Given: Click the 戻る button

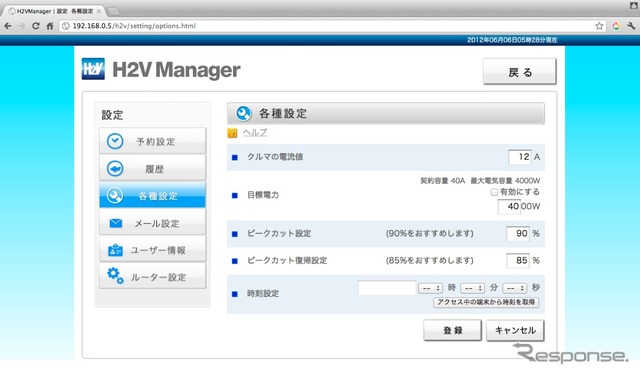Looking at the screenshot, I should point(520,72).
